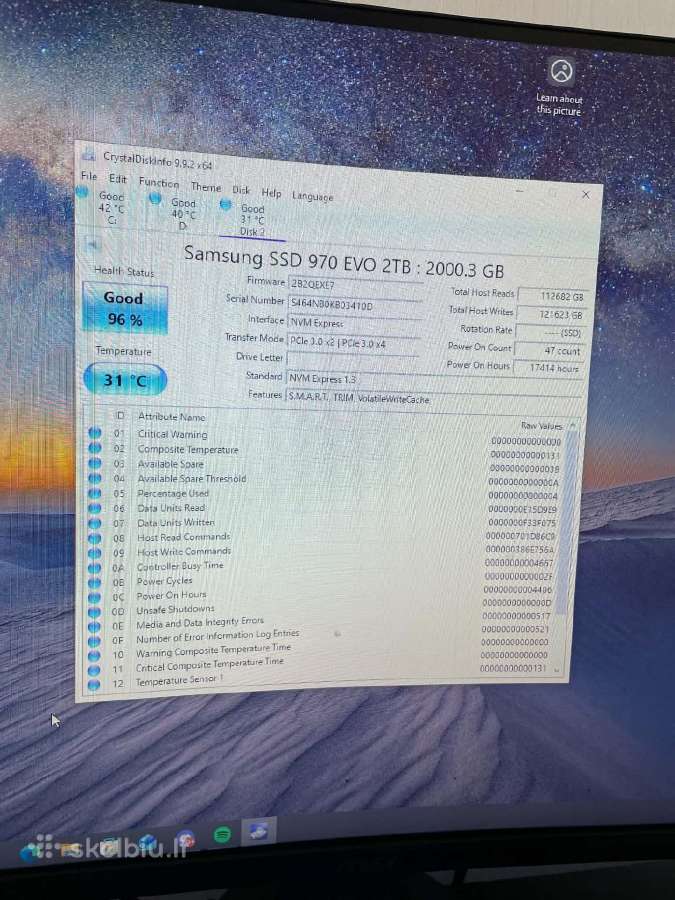
Task: Click the CrystalDiskInfo taskbar icon
Action: (x=258, y=831)
